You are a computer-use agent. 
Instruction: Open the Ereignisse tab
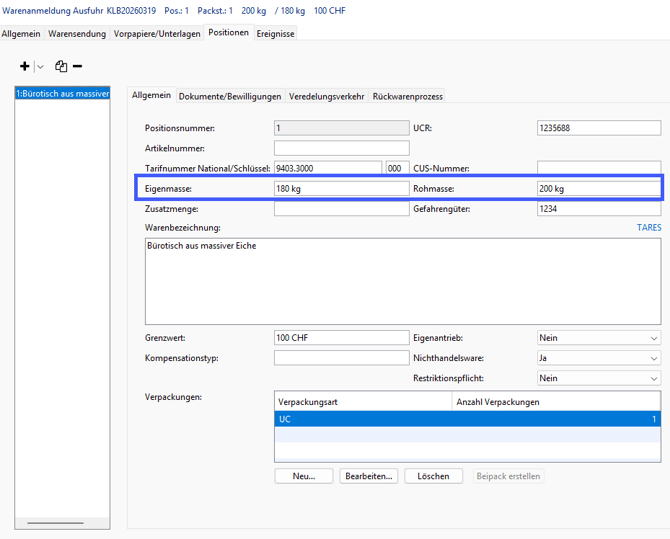[275, 33]
